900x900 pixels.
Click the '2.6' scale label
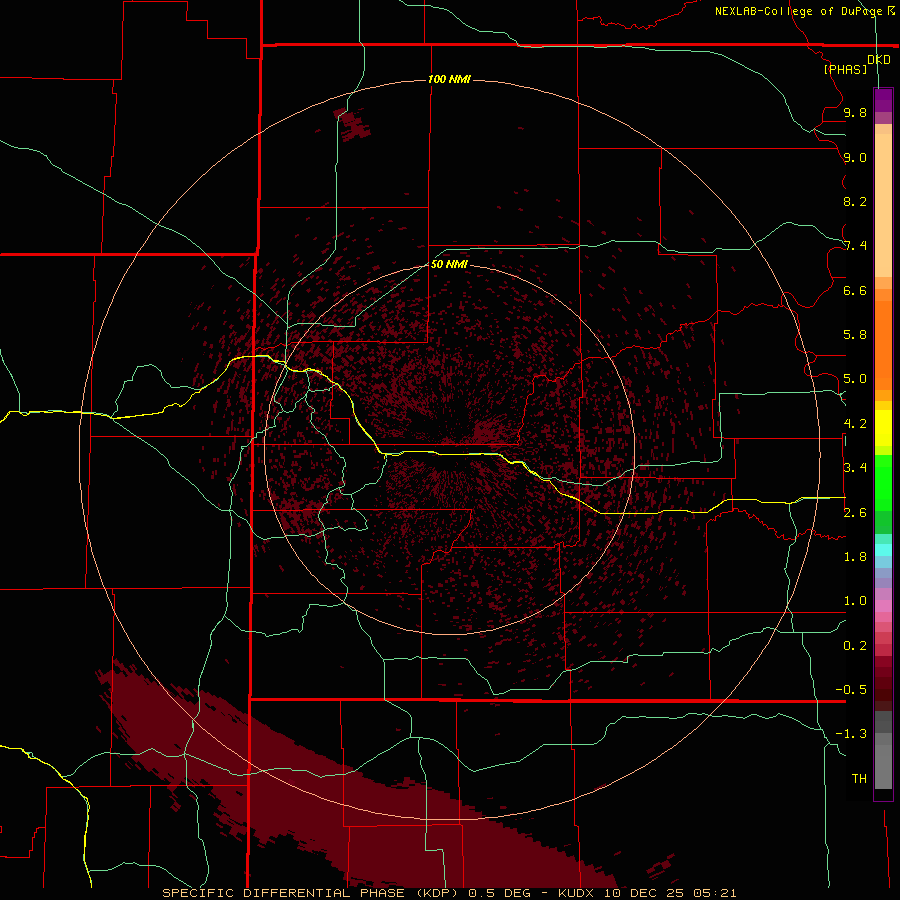click(x=855, y=512)
